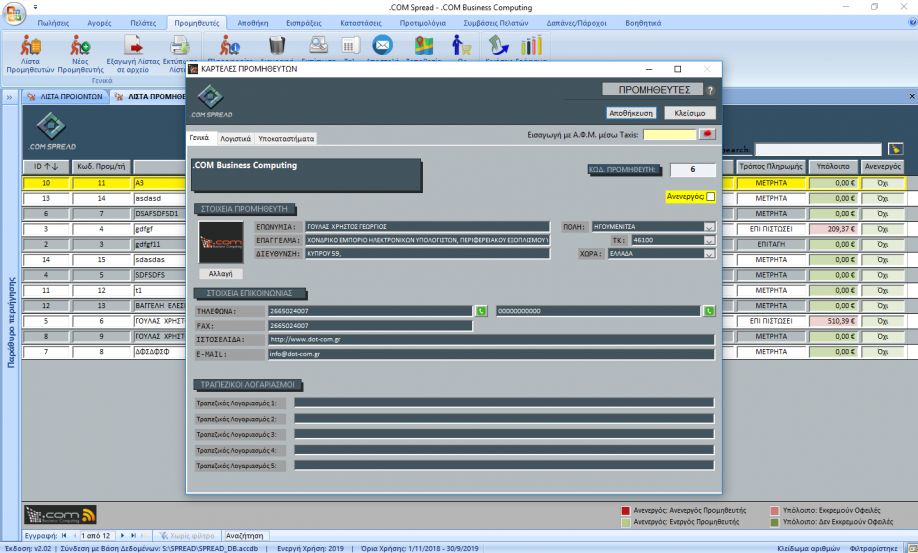Go to the first record in the navigator
The height and width of the screenshot is (553, 918).
click(x=64, y=535)
